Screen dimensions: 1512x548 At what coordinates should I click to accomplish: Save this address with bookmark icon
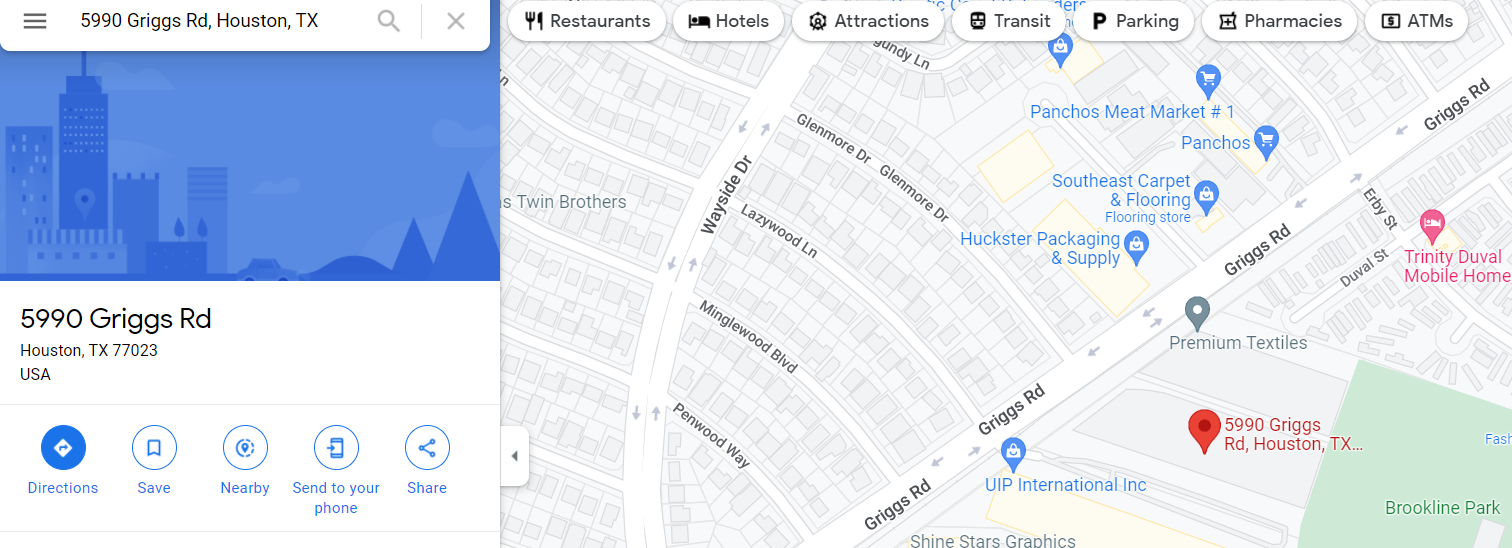(x=154, y=447)
